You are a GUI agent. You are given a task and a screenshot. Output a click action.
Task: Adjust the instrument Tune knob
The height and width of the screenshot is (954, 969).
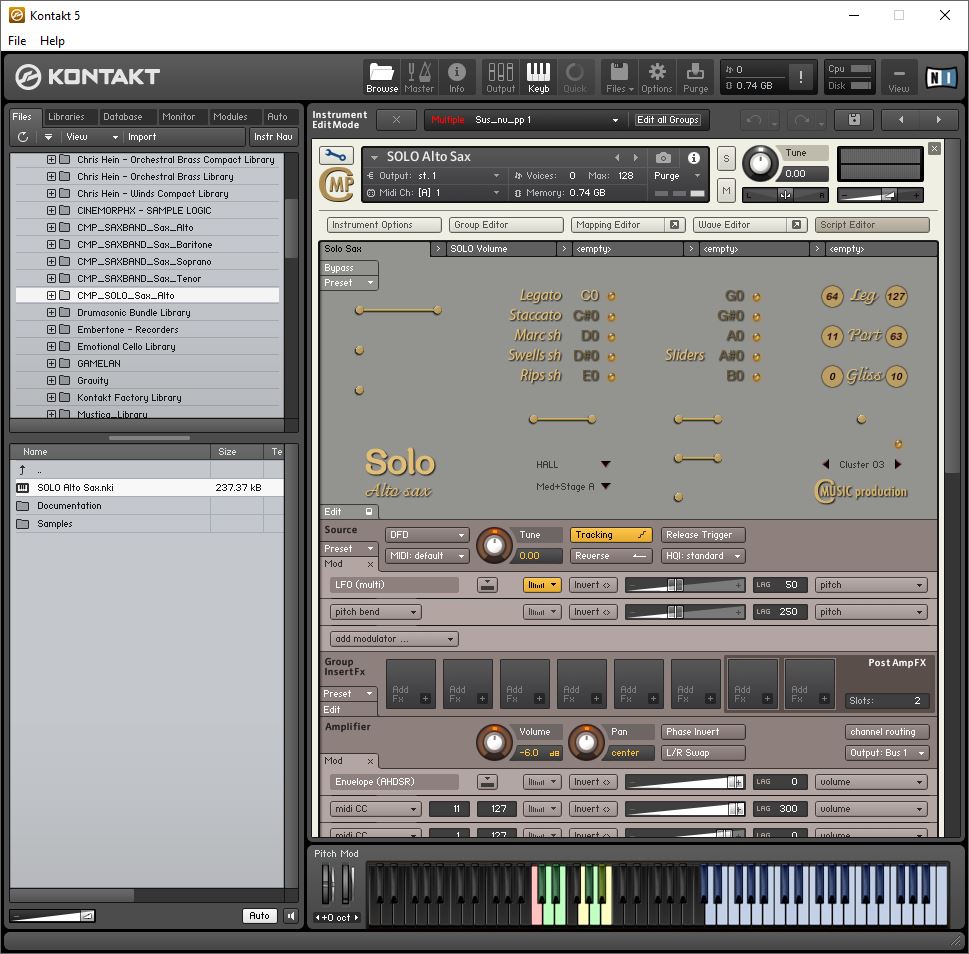(760, 164)
